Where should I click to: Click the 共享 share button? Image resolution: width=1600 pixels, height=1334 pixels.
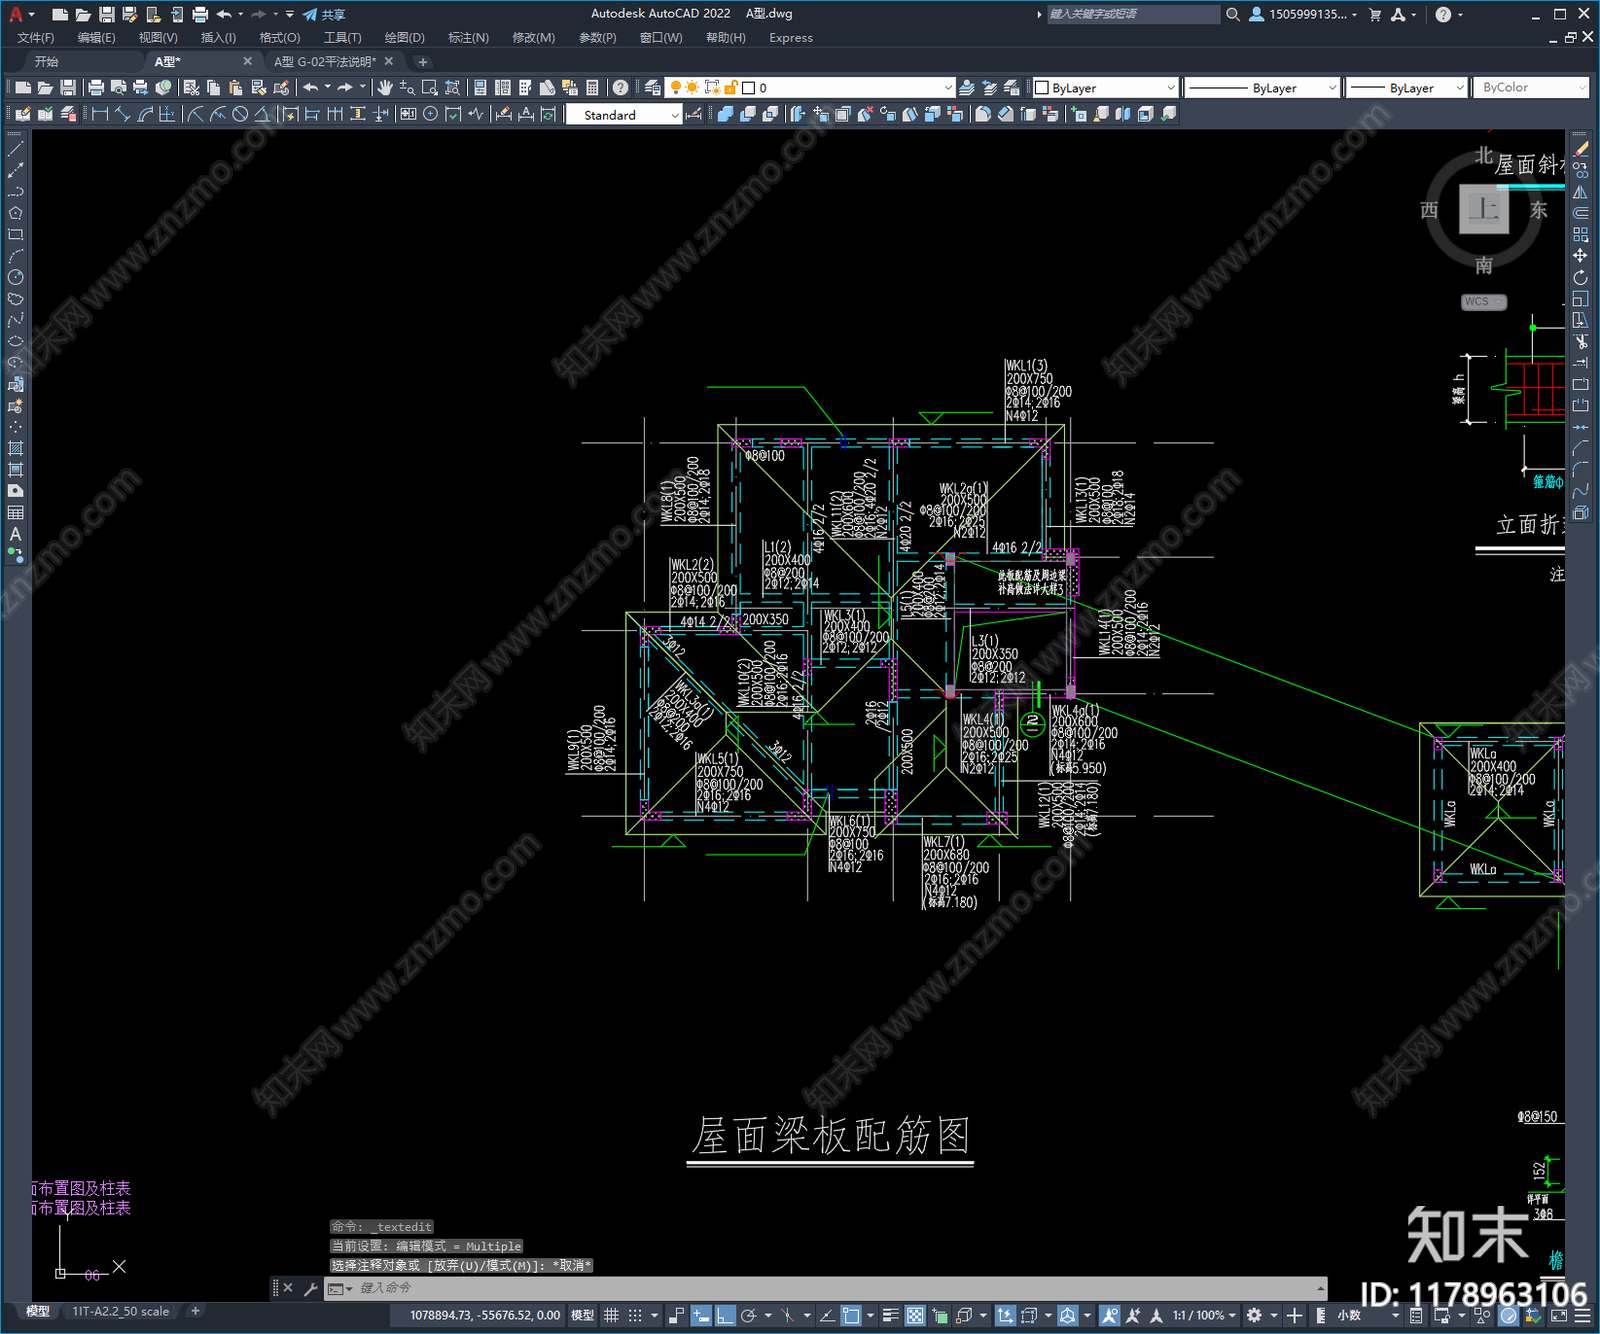(324, 14)
